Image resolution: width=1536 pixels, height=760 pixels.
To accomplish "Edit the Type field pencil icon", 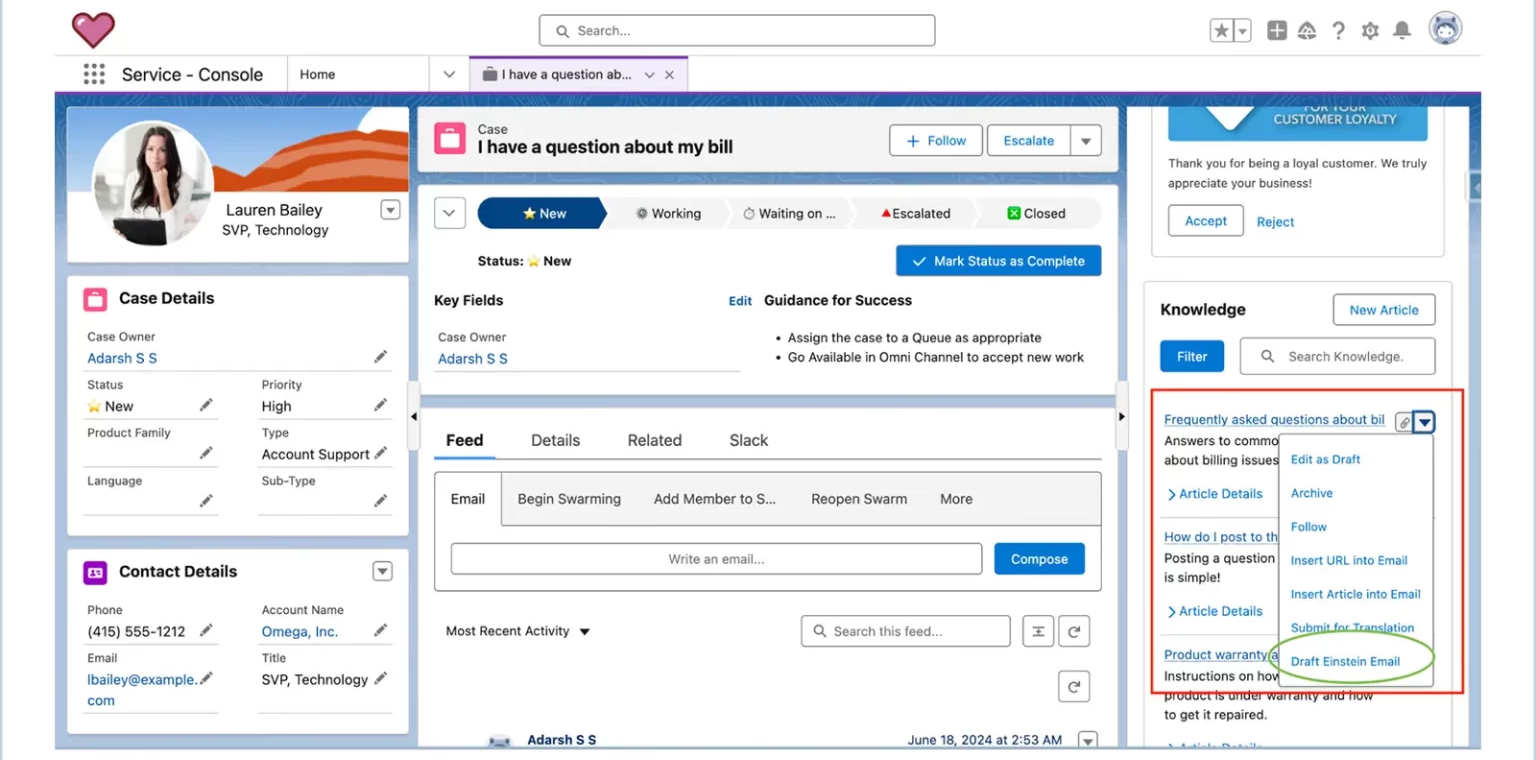I will (381, 453).
